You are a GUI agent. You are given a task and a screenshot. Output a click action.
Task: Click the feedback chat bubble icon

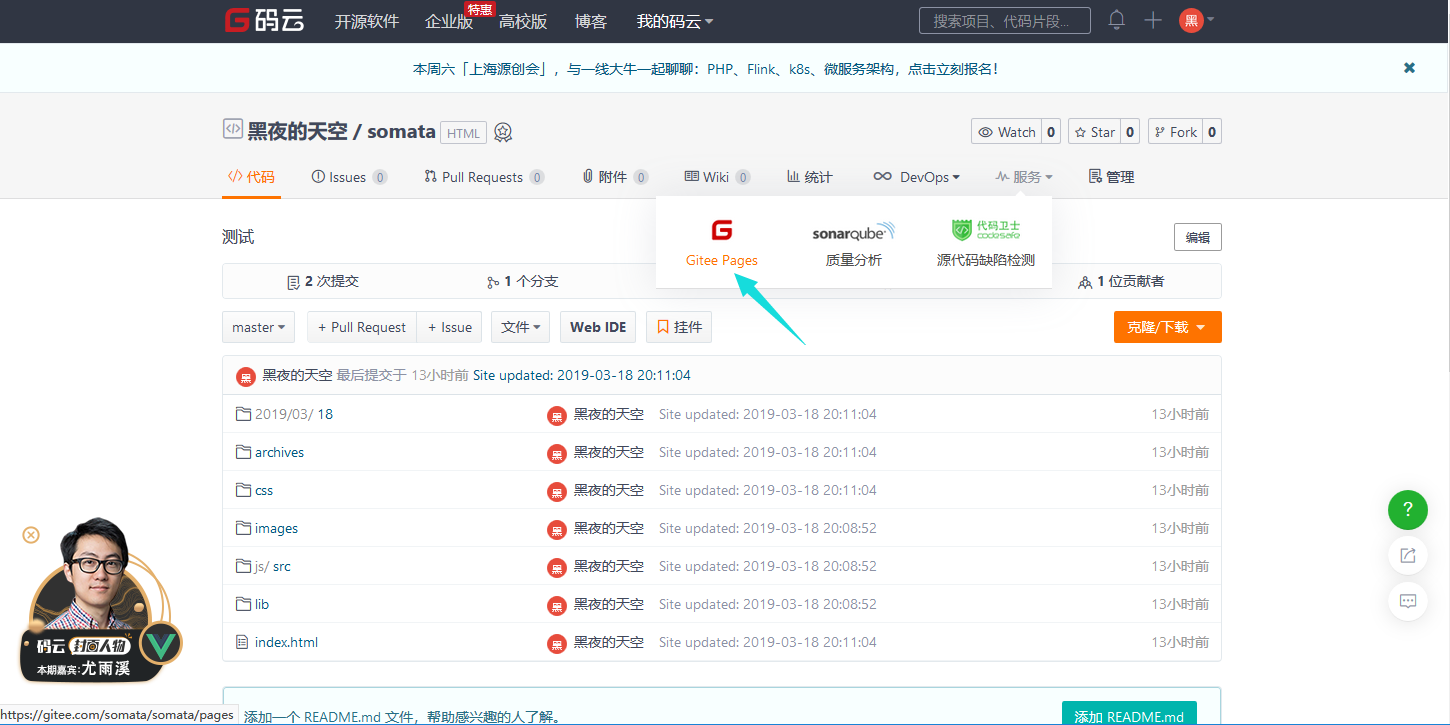point(1407,601)
